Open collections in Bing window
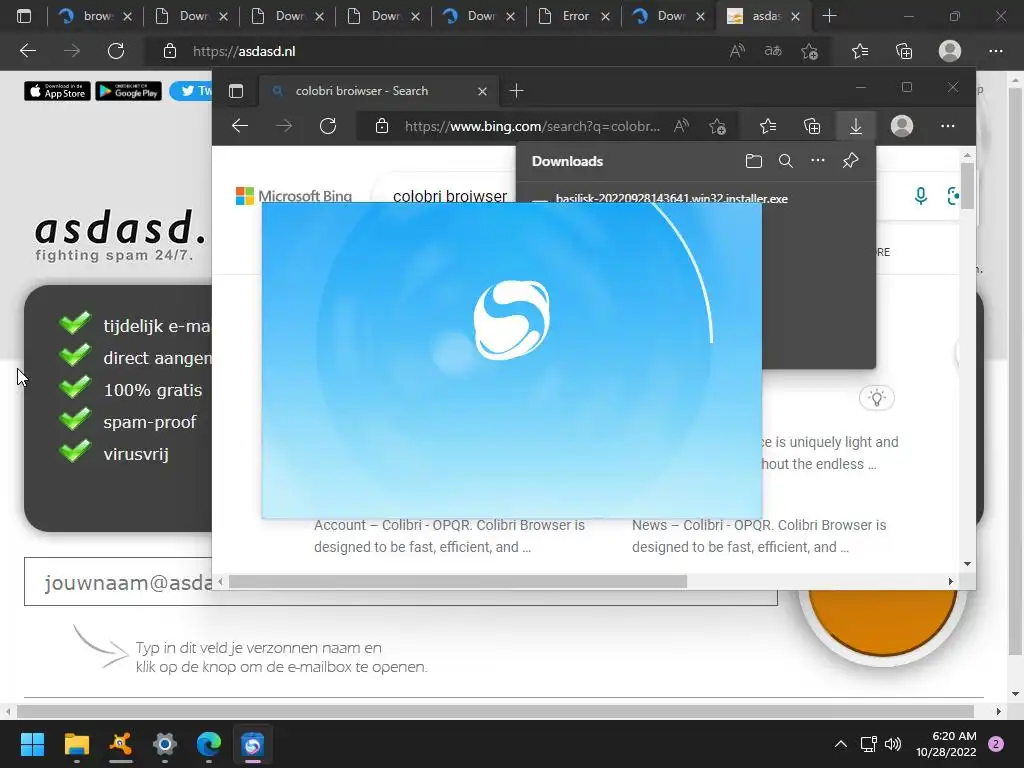Image resolution: width=1024 pixels, height=768 pixels. 812,126
